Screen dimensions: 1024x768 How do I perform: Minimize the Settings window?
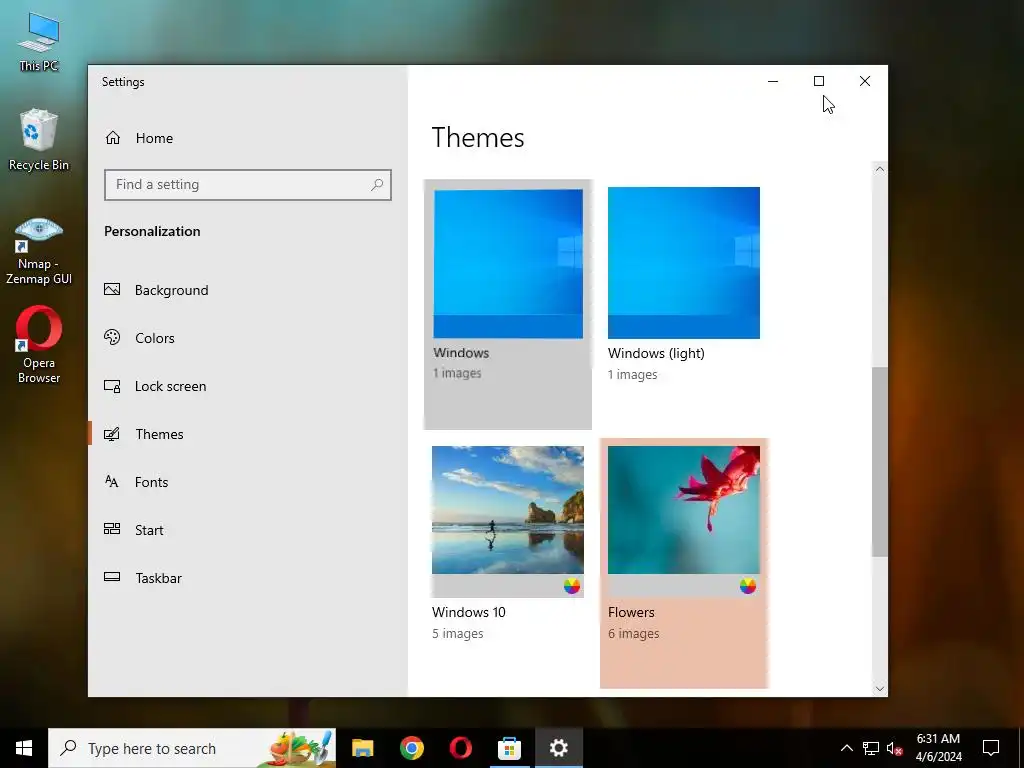pos(773,81)
